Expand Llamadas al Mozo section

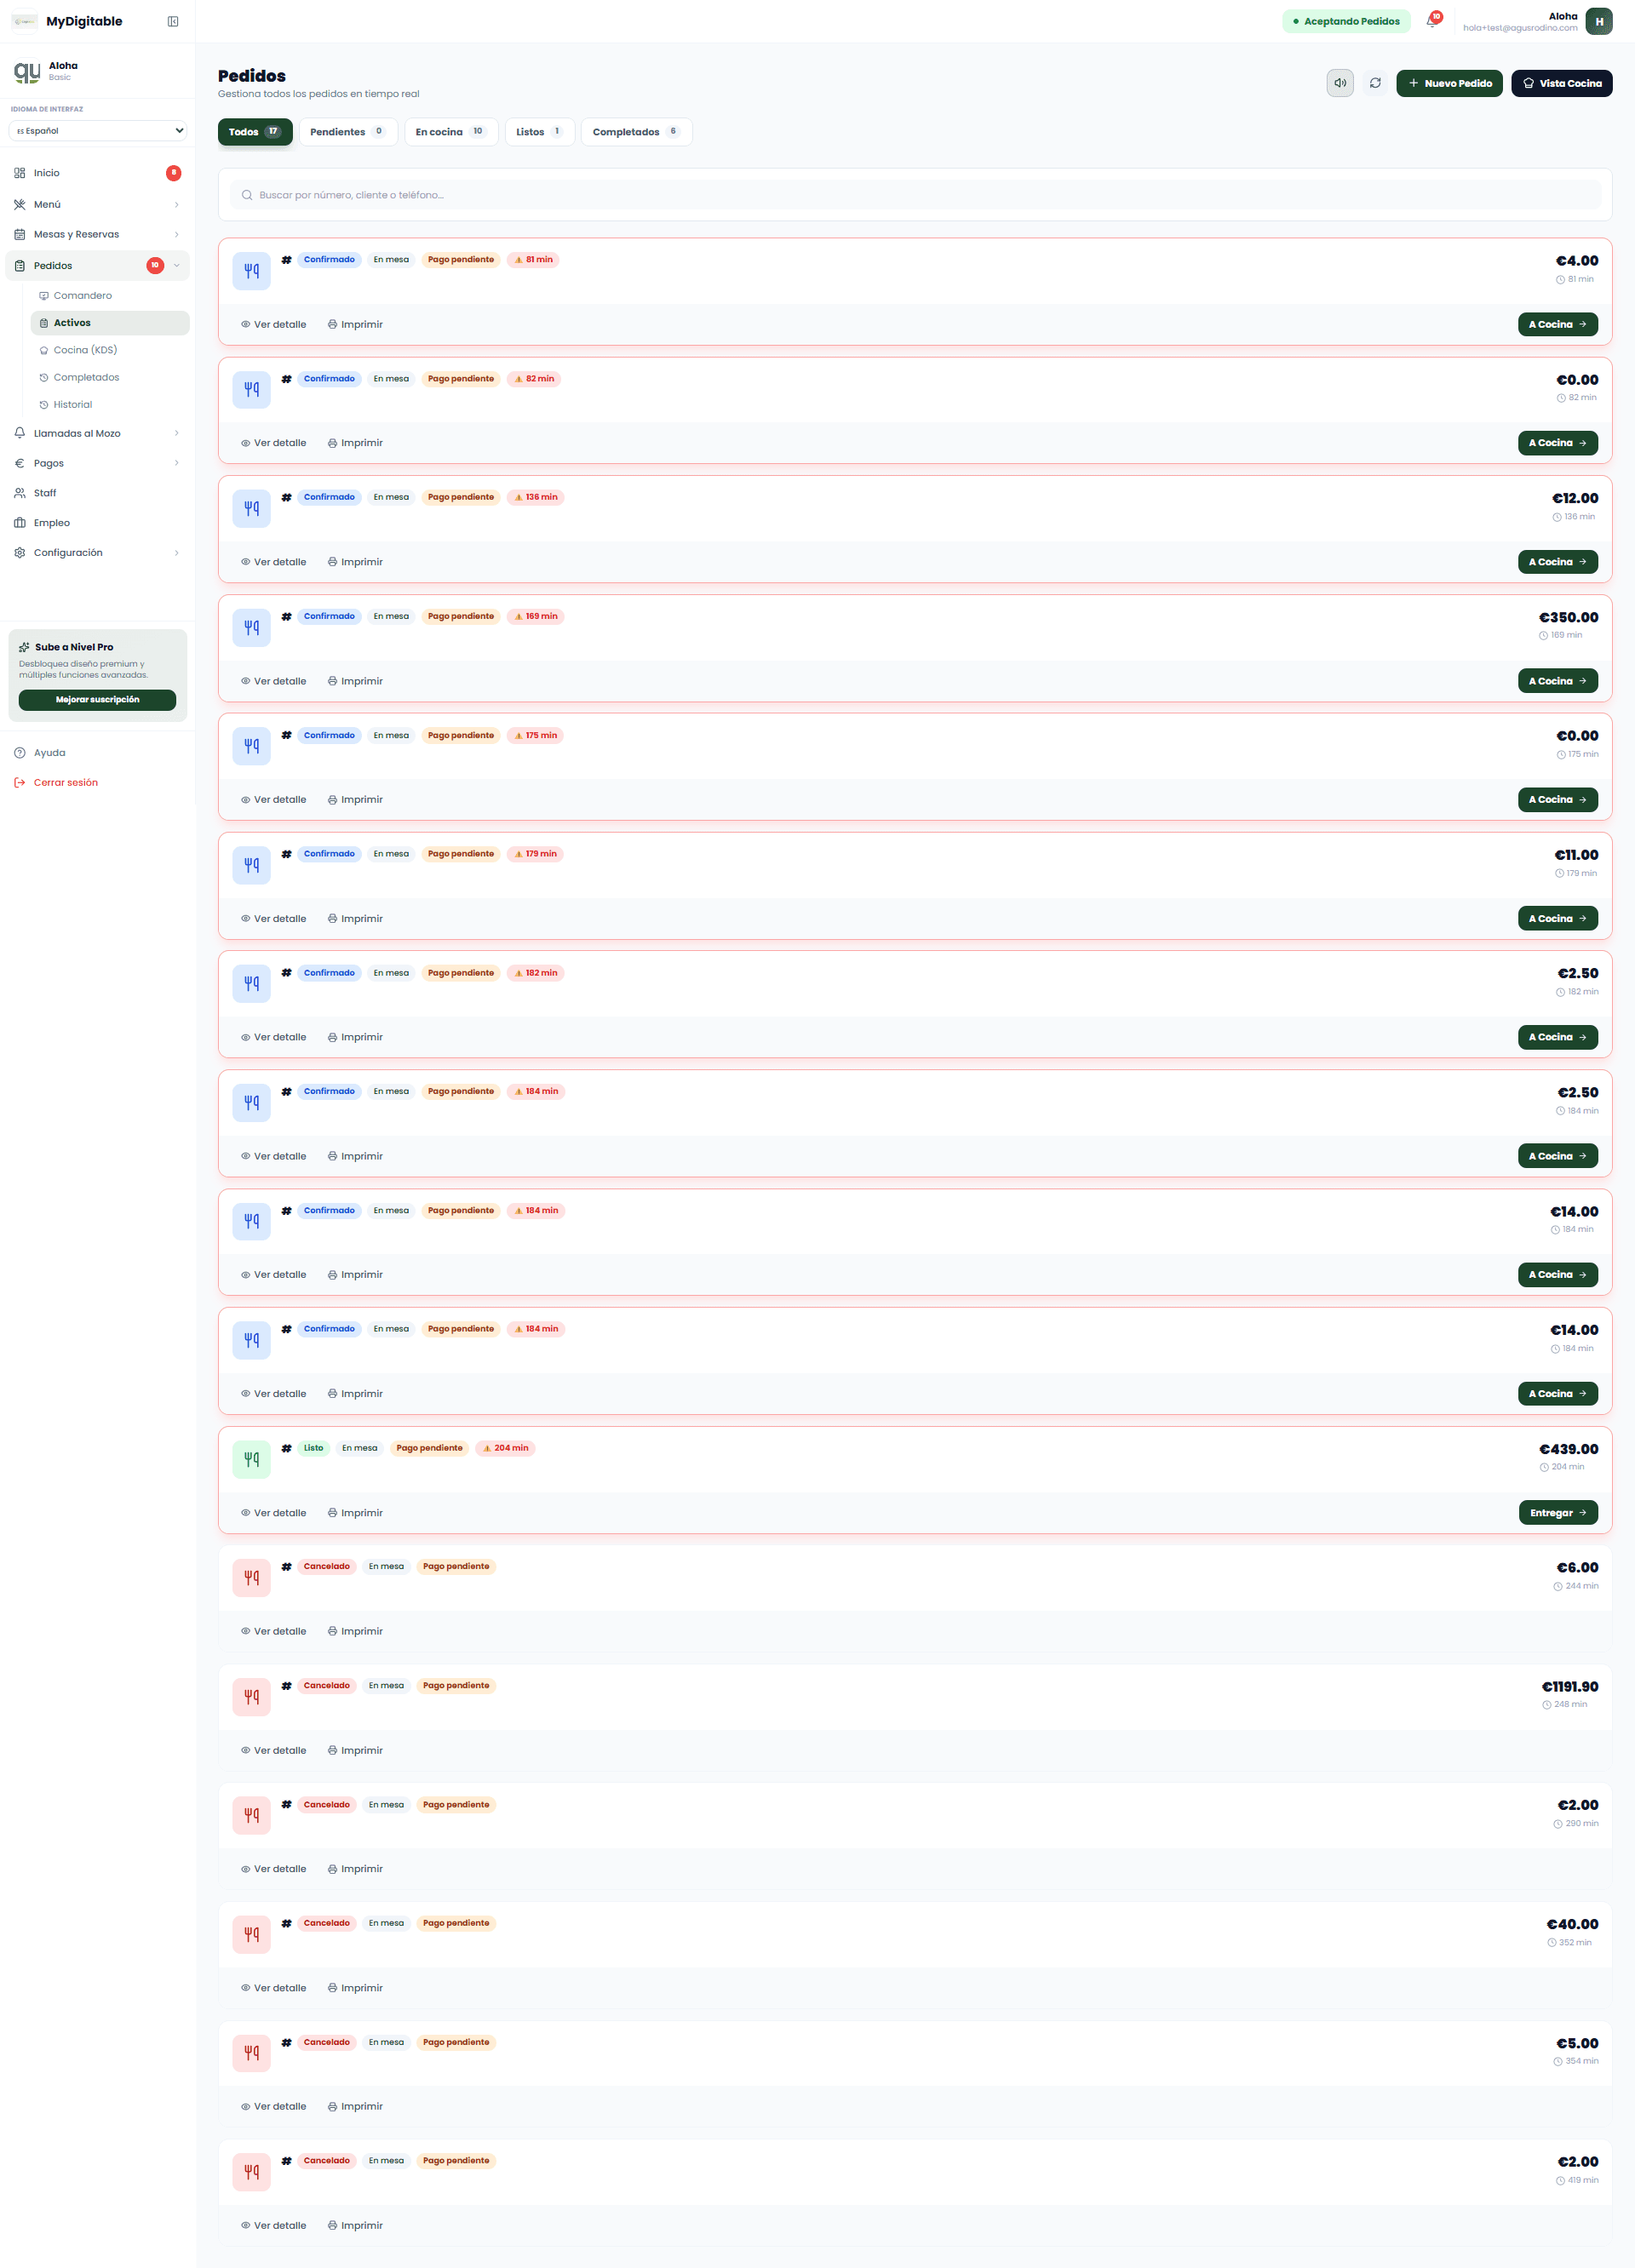[97, 433]
